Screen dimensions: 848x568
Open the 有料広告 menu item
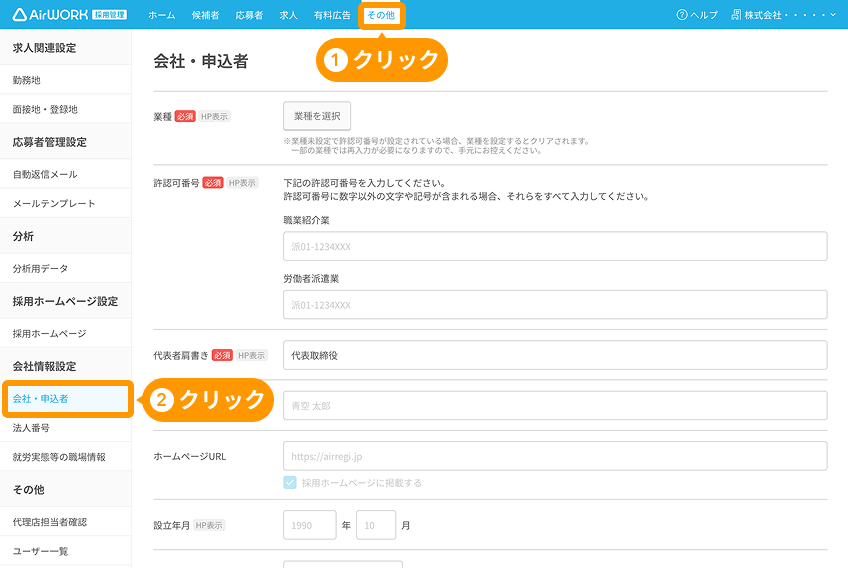click(x=332, y=15)
